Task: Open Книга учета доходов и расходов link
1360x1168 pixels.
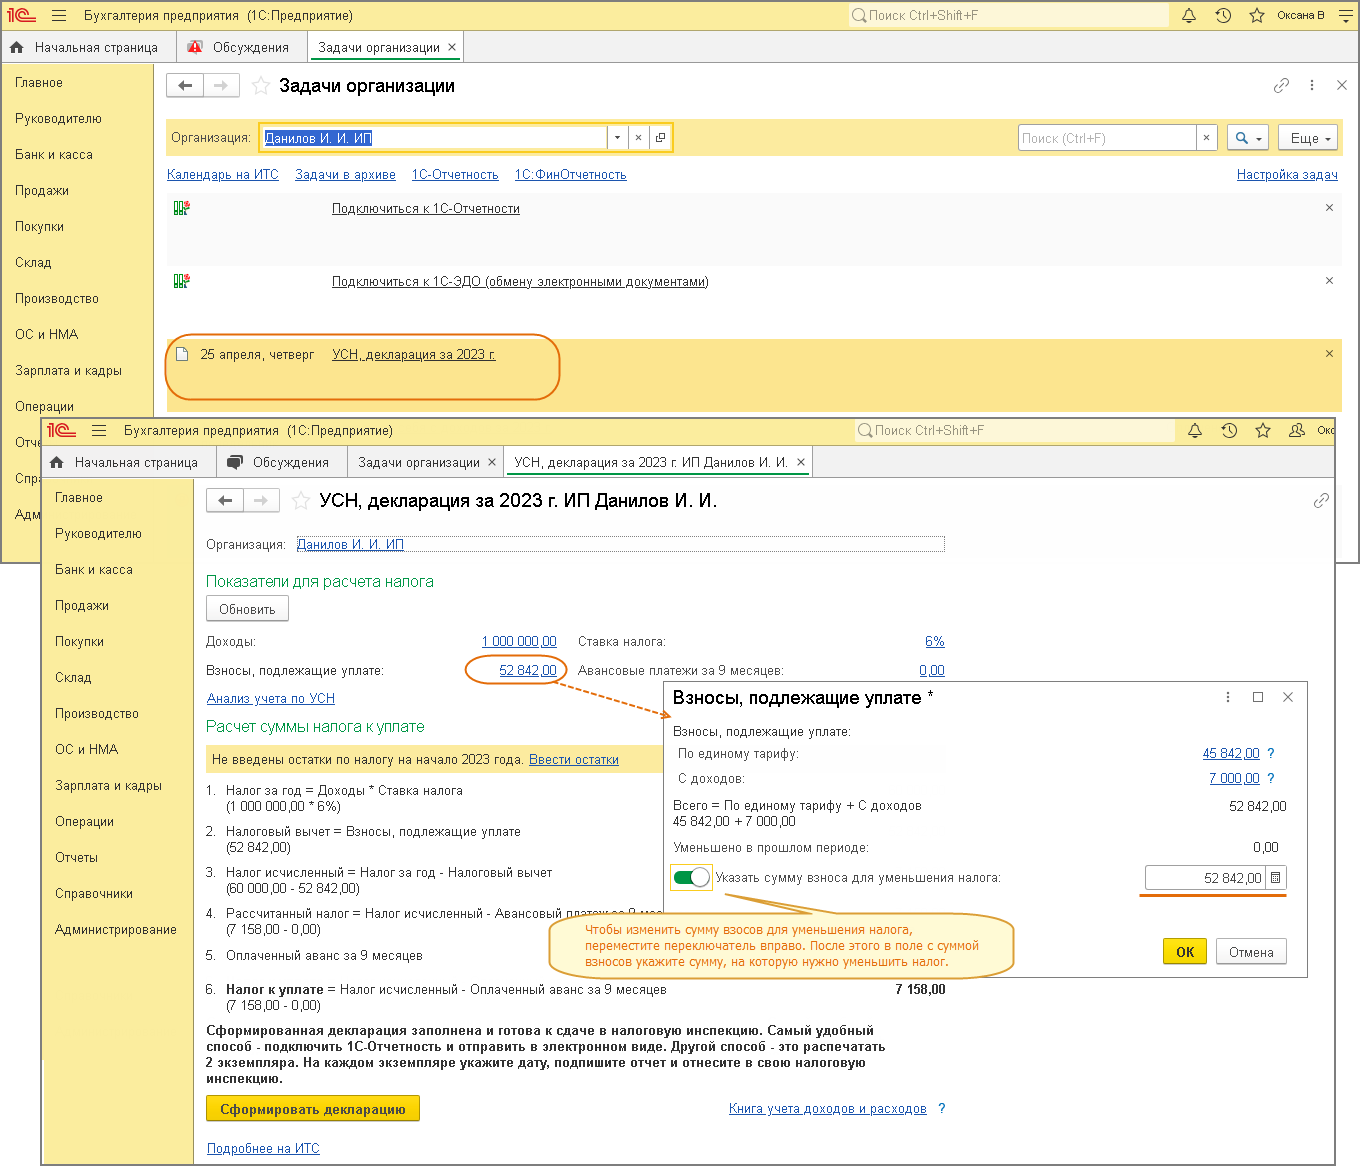Action: 828,1109
